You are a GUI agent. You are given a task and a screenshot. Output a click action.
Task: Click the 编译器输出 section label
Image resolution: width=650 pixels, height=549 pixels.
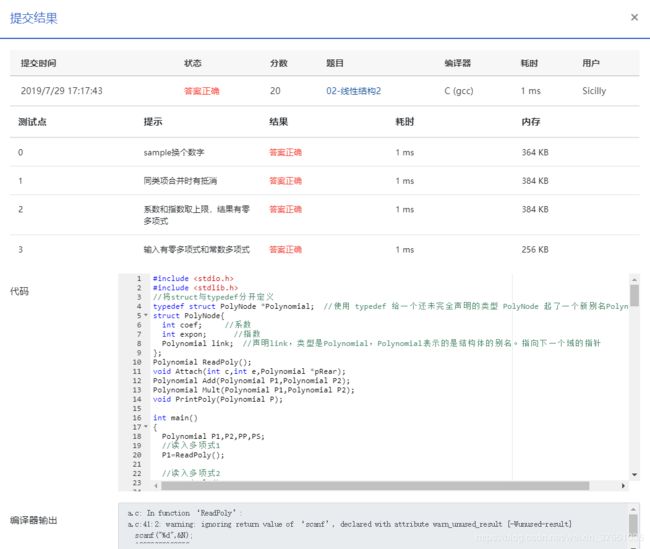click(x=34, y=520)
